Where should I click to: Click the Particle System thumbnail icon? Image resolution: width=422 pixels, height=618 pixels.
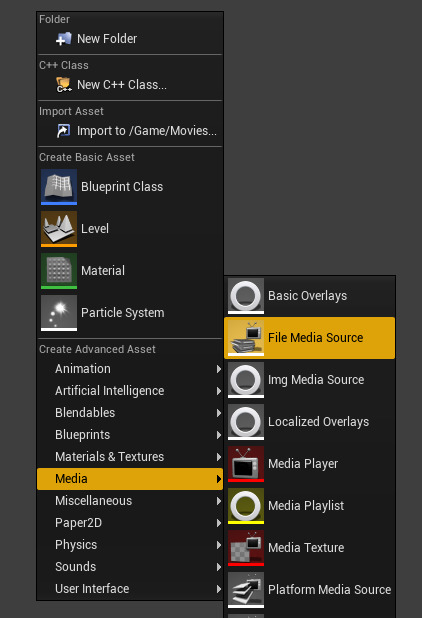coord(59,313)
